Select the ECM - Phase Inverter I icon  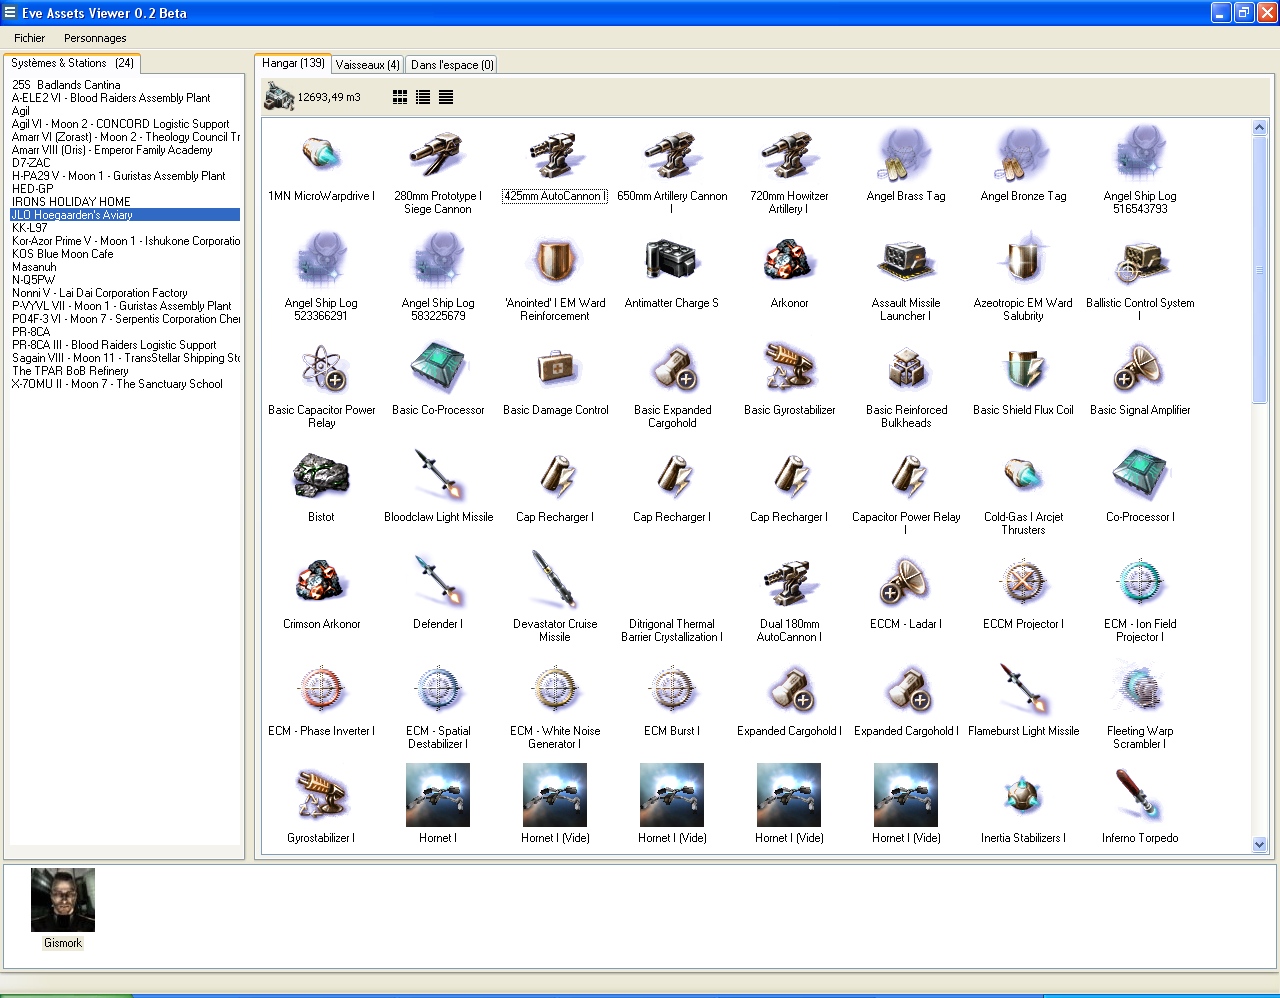(321, 690)
